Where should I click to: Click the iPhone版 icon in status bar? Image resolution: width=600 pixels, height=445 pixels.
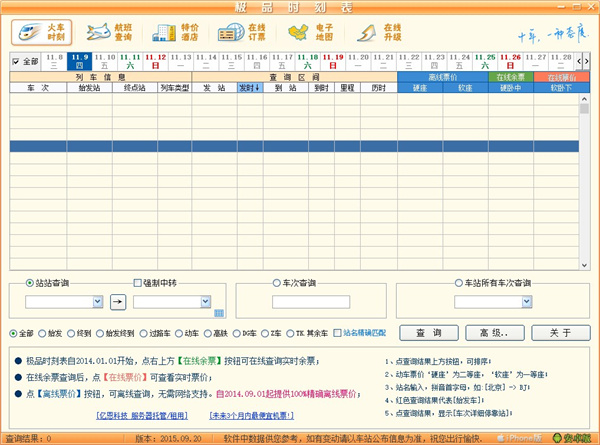click(x=520, y=438)
